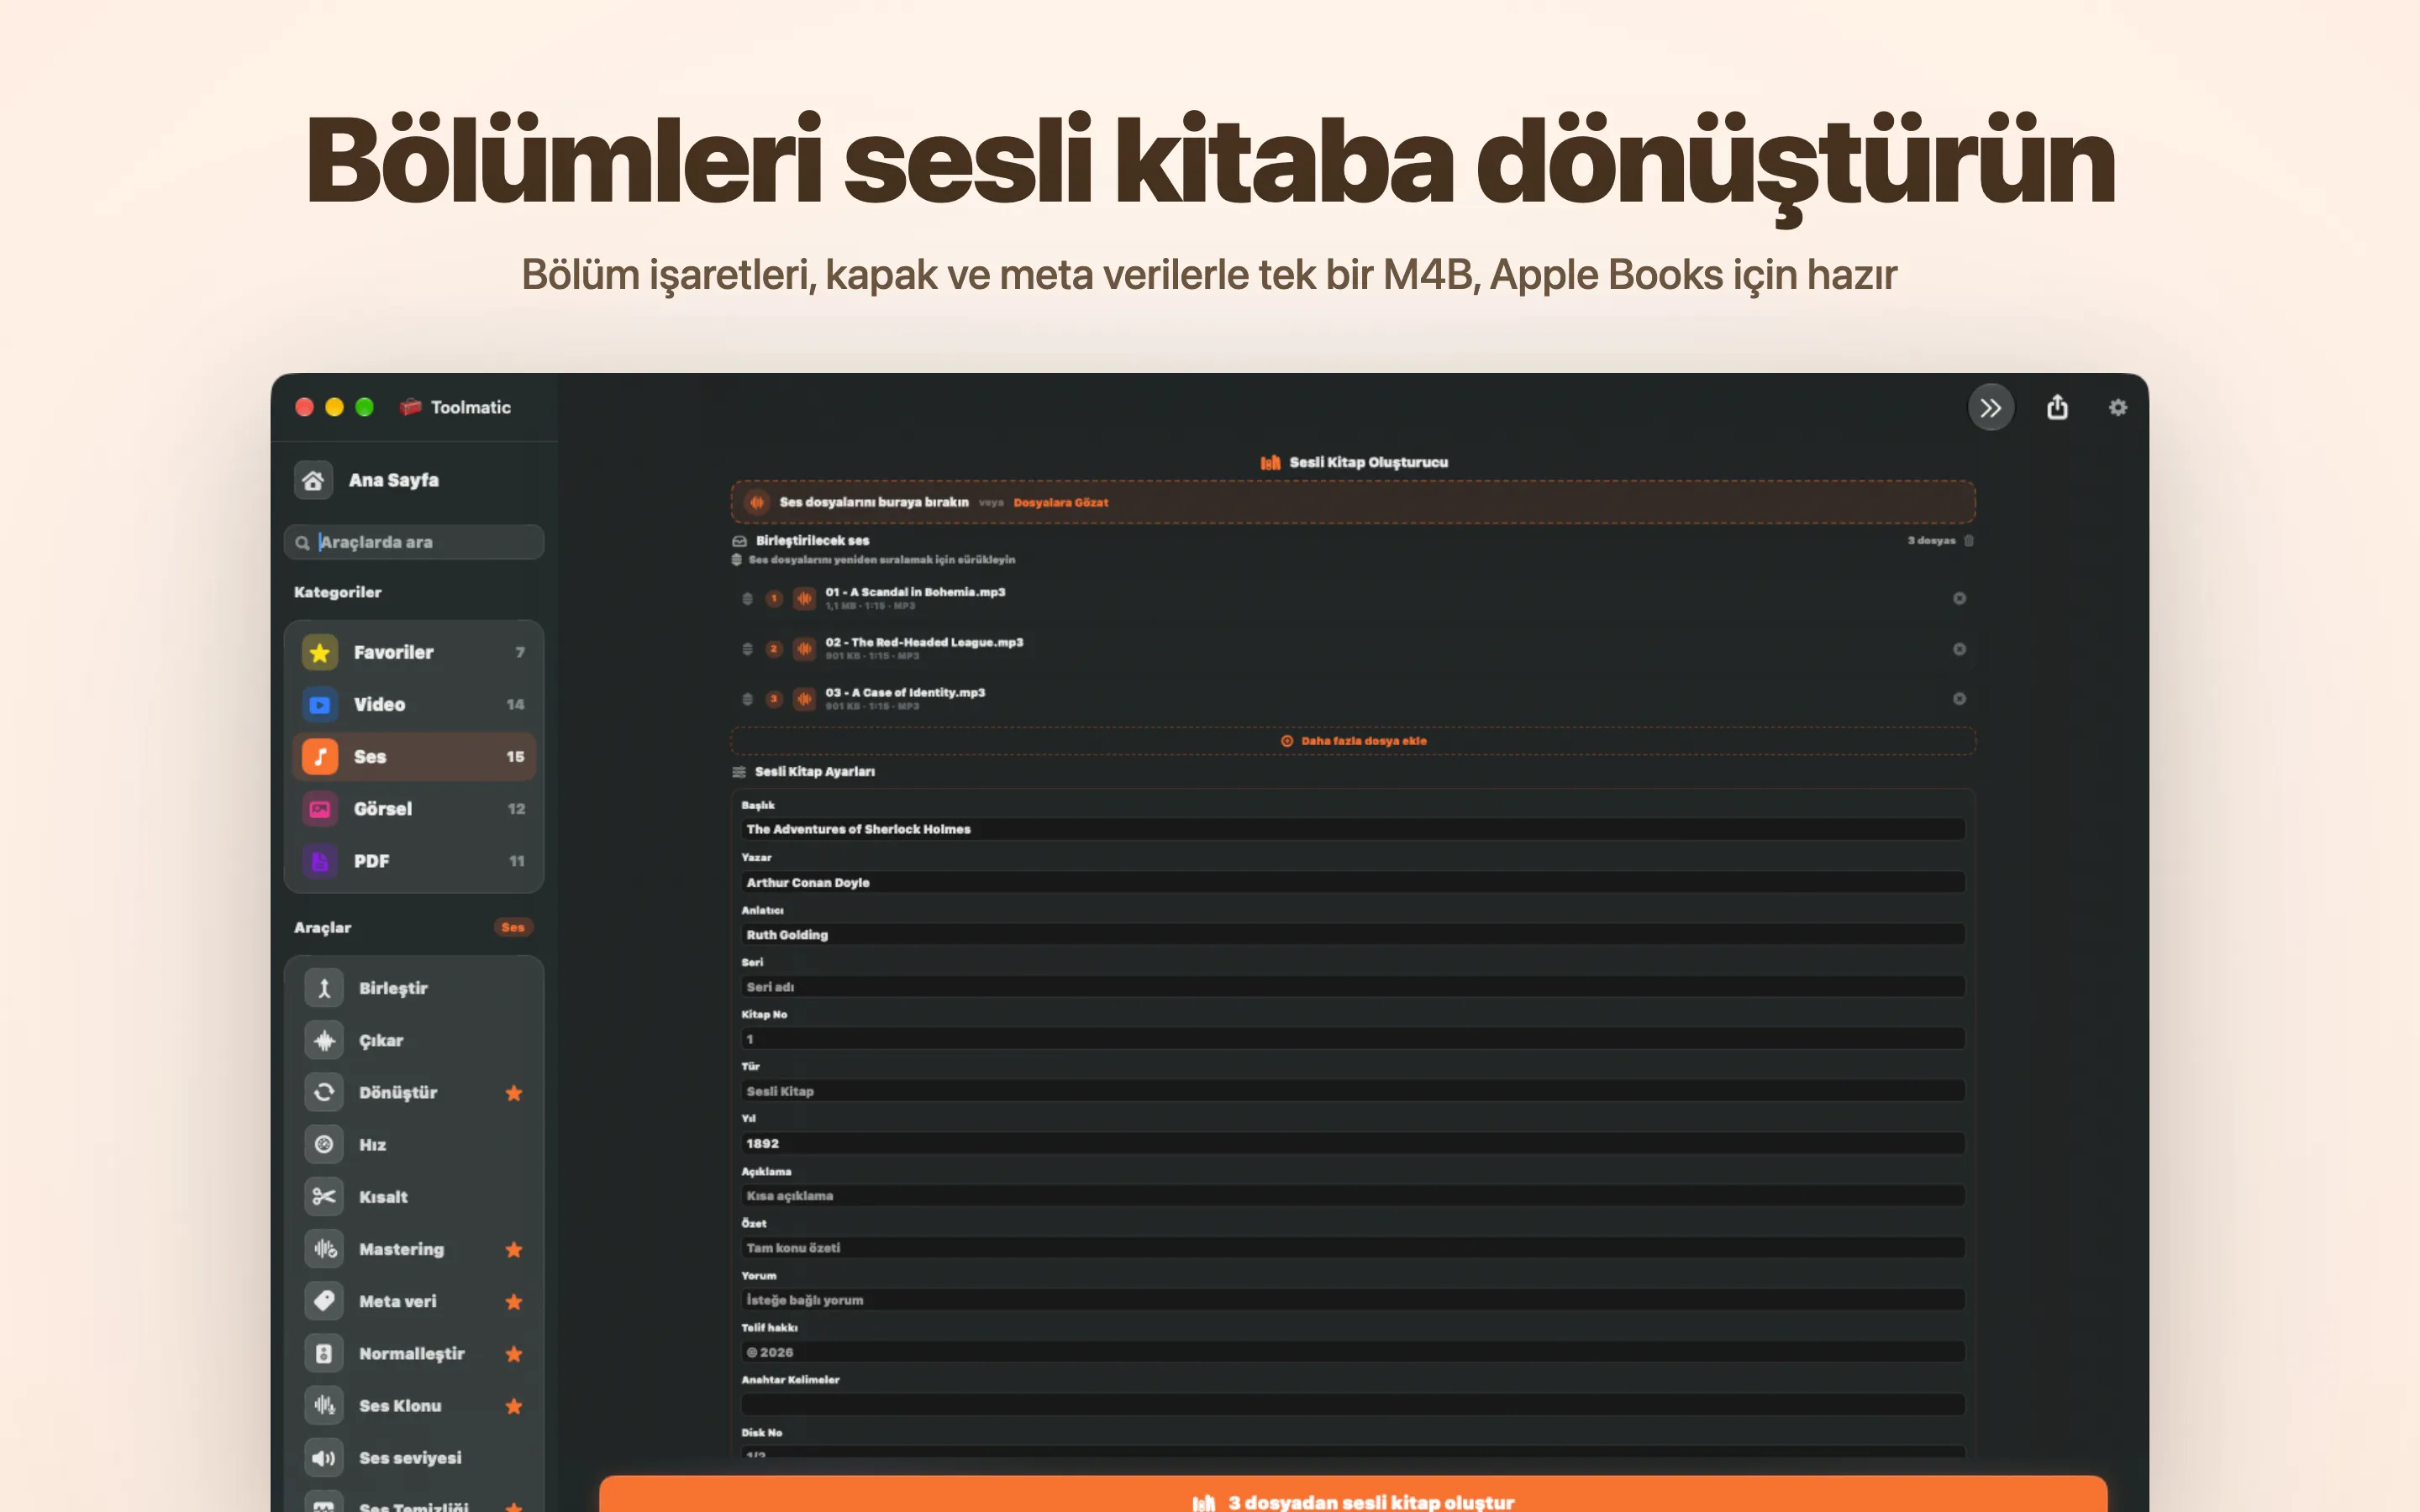
Task: Select the Ses category
Action: [x=414, y=756]
